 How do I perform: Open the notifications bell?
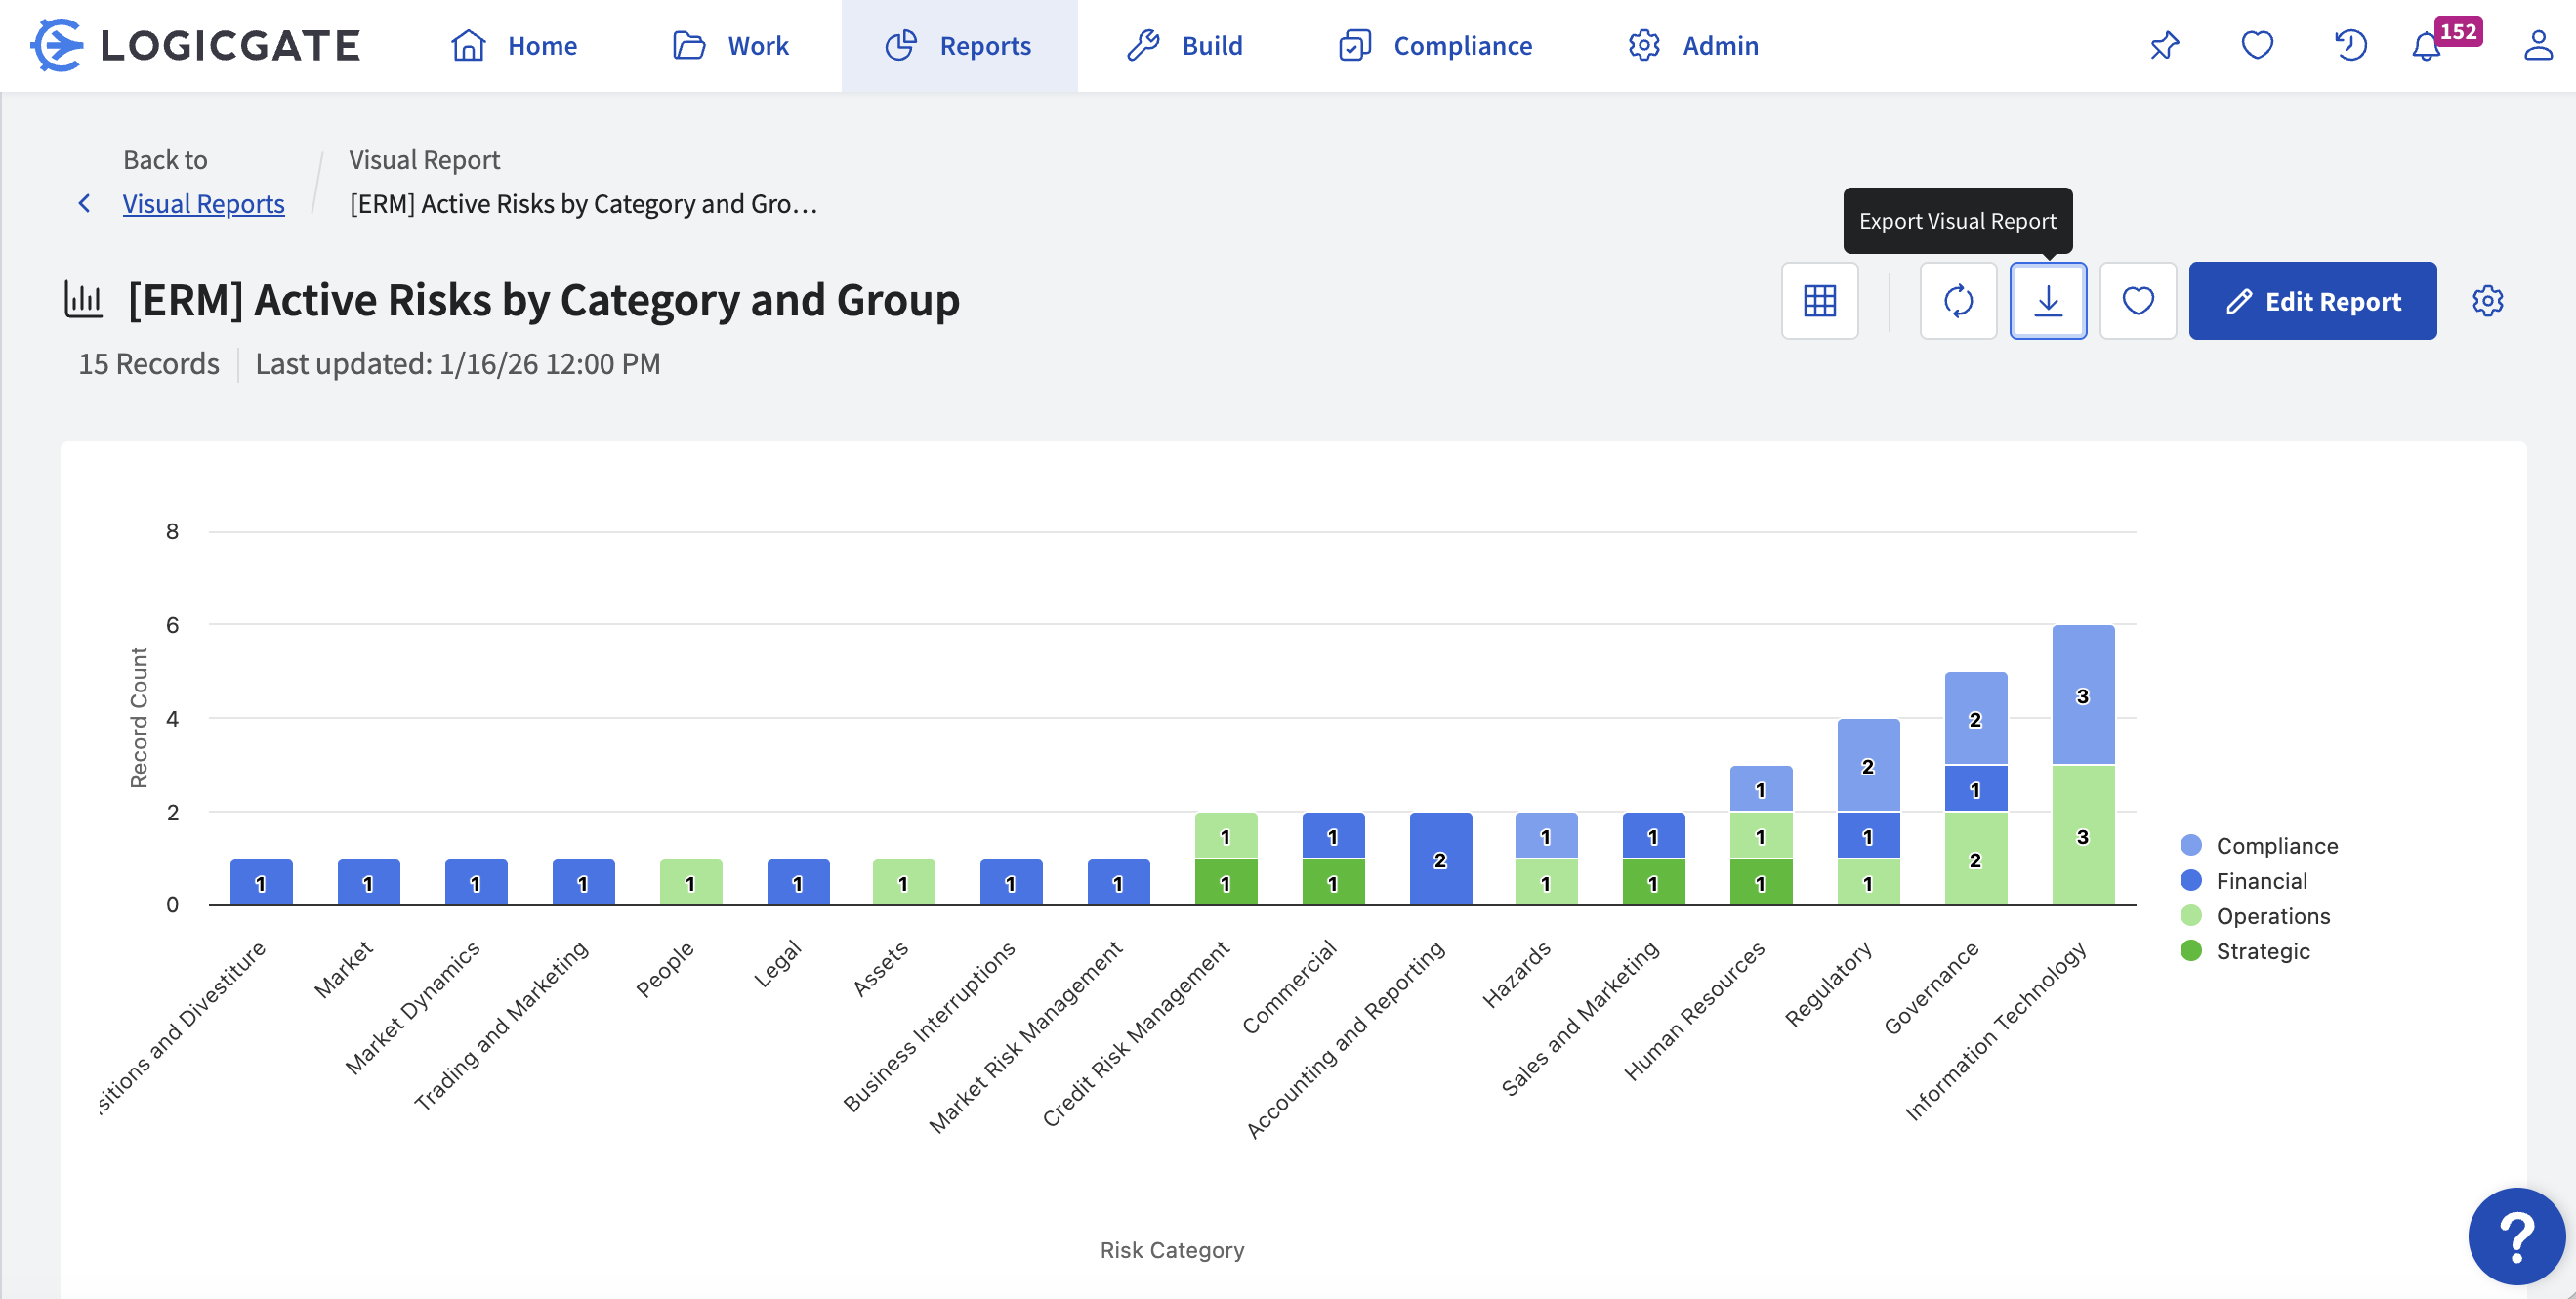click(2425, 46)
